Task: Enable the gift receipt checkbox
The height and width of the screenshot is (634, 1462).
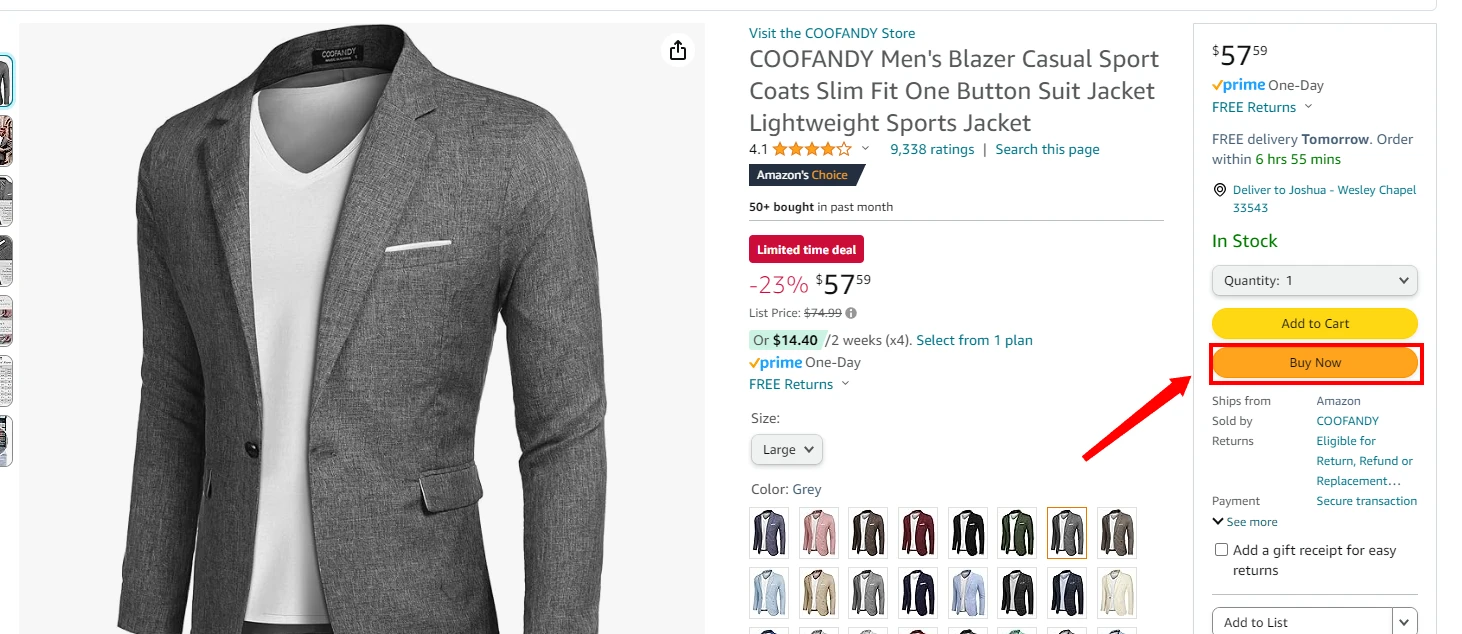Action: tap(1221, 550)
